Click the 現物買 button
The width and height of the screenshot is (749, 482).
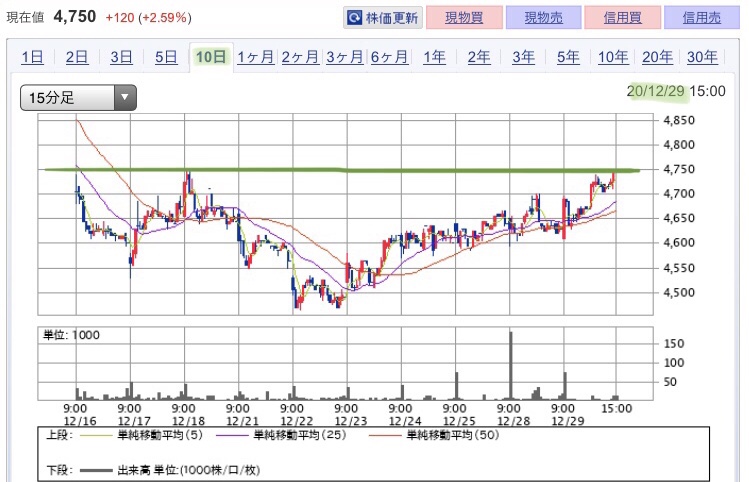(464, 18)
